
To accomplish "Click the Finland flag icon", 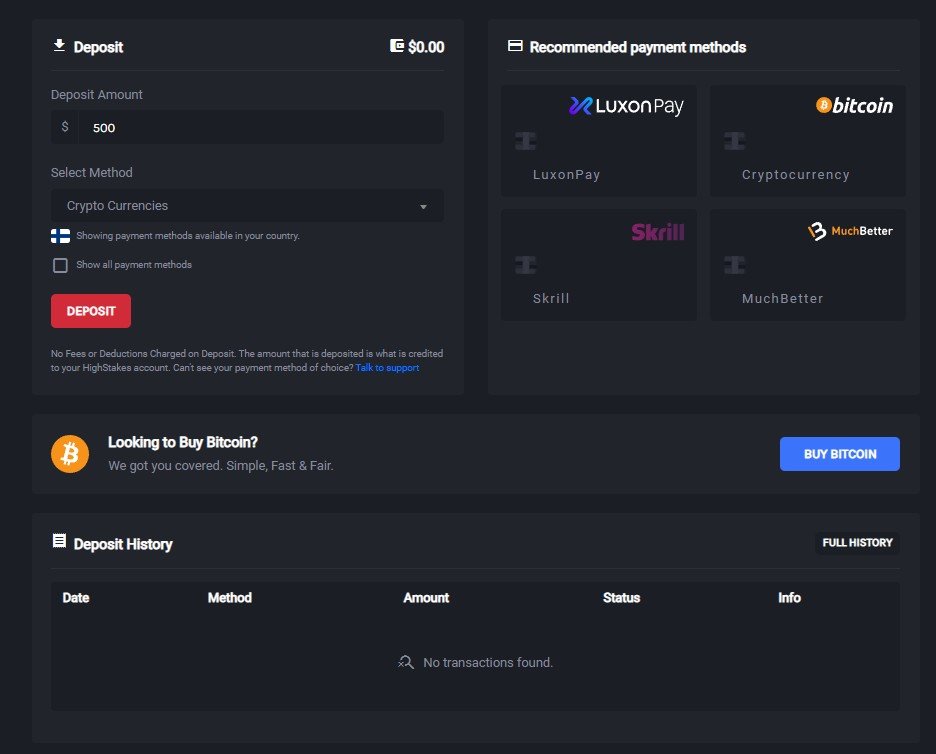I will pos(60,236).
